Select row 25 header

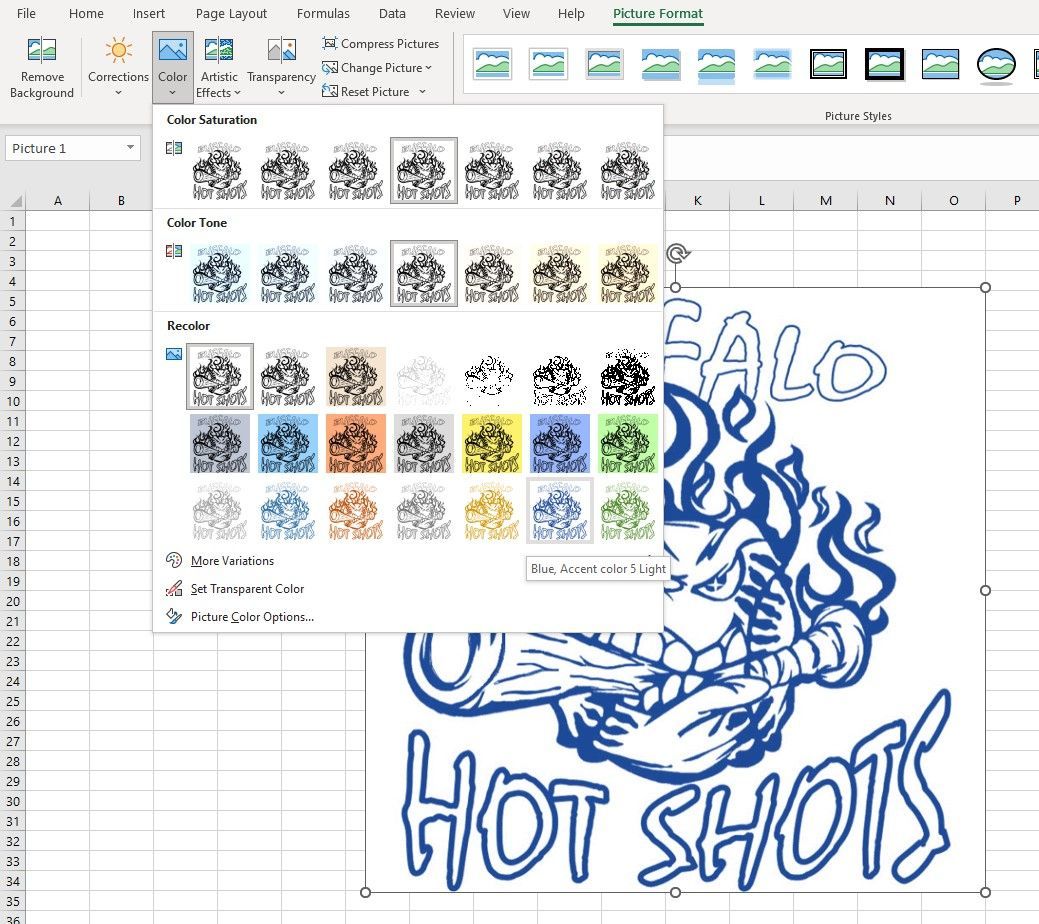[x=13, y=701]
